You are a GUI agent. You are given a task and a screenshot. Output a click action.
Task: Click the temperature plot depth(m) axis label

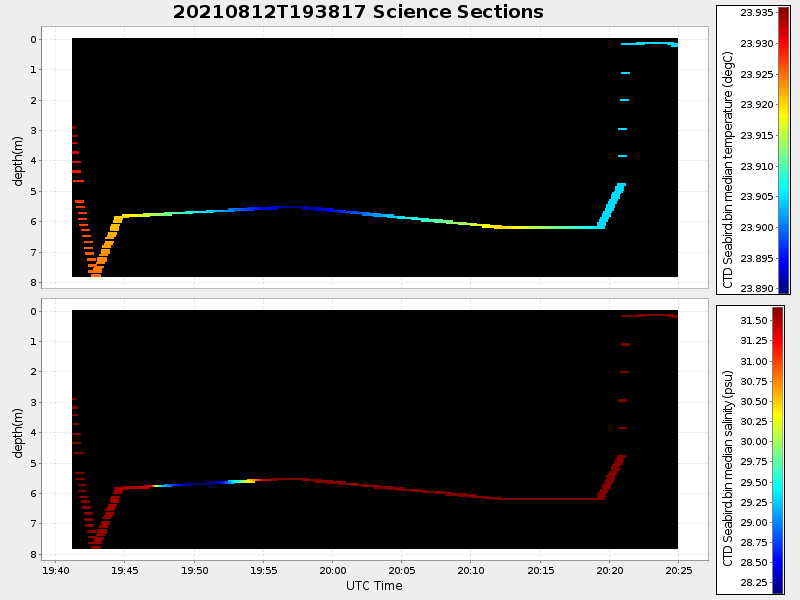coord(18,161)
